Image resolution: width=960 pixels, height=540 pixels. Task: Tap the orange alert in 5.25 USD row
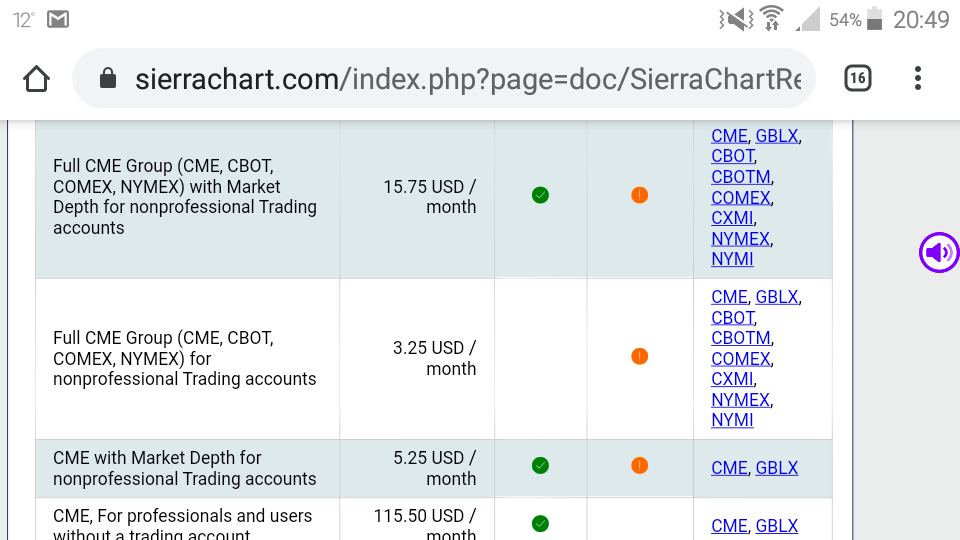pyautogui.click(x=639, y=466)
